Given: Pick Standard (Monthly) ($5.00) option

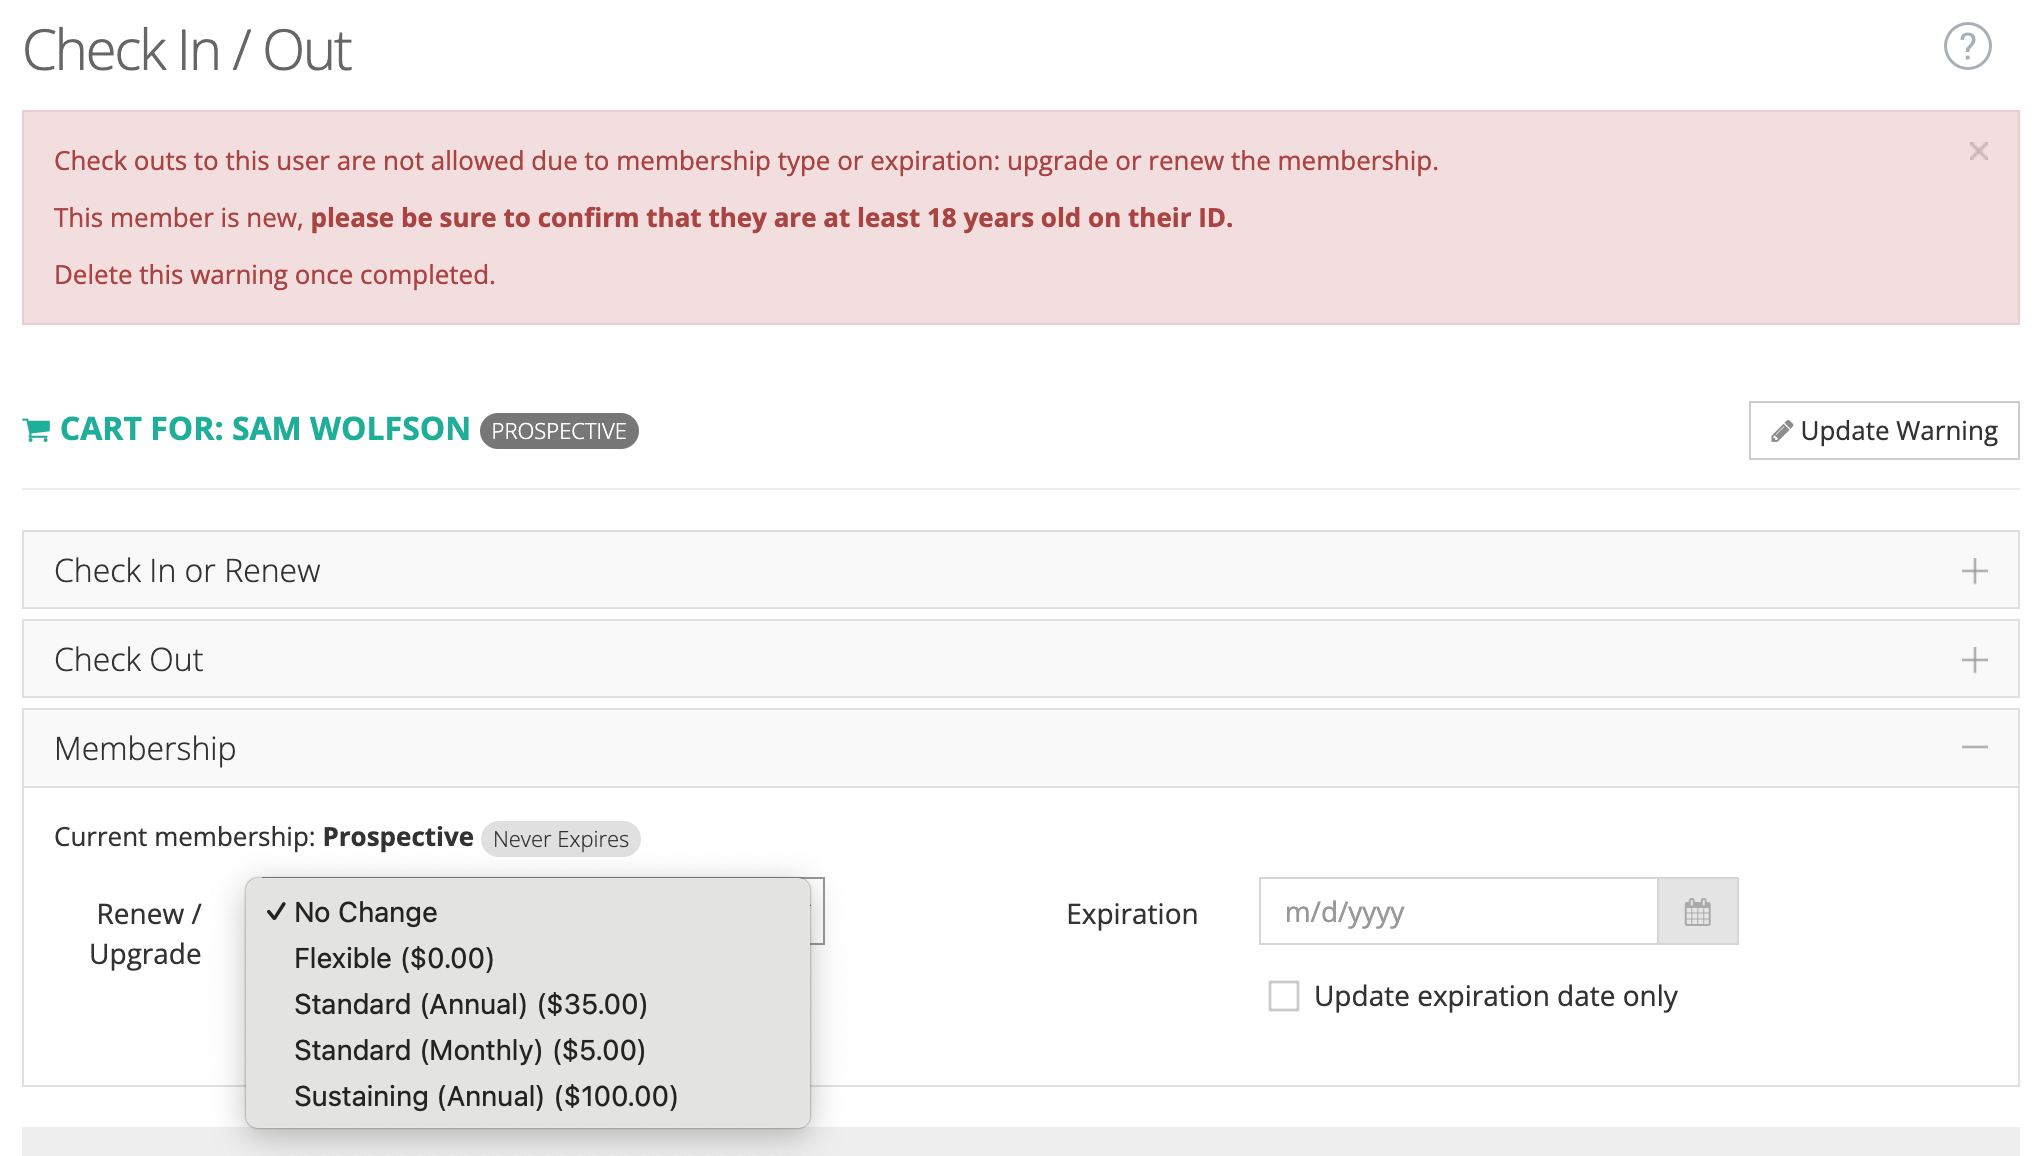Looking at the screenshot, I should 470,1050.
